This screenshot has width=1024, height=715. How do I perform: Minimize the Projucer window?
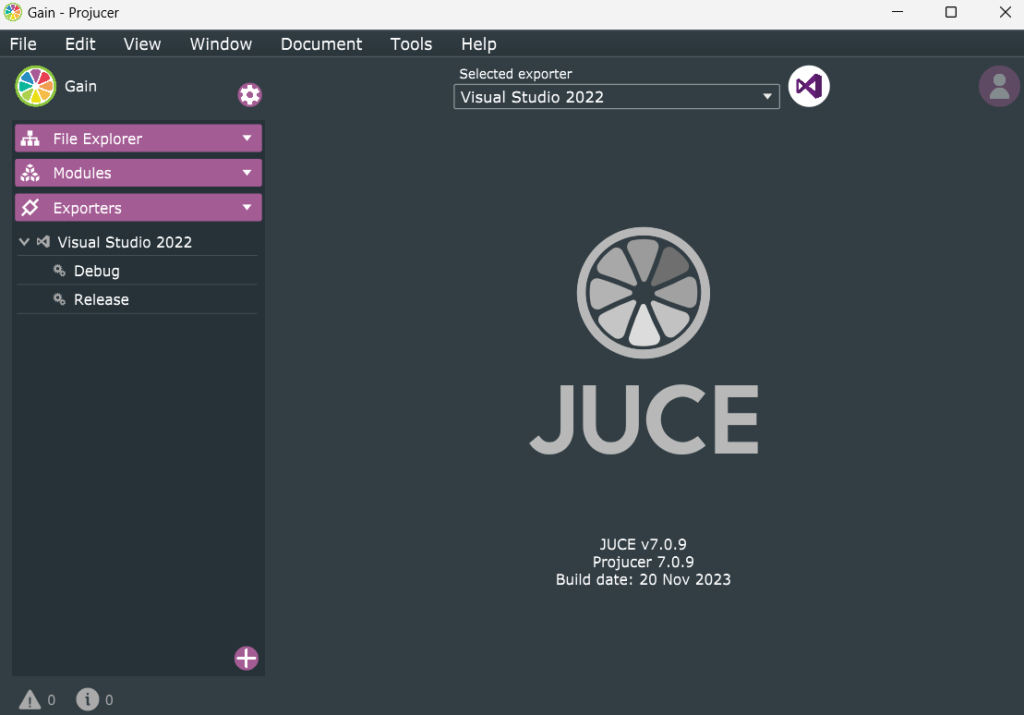click(x=897, y=12)
